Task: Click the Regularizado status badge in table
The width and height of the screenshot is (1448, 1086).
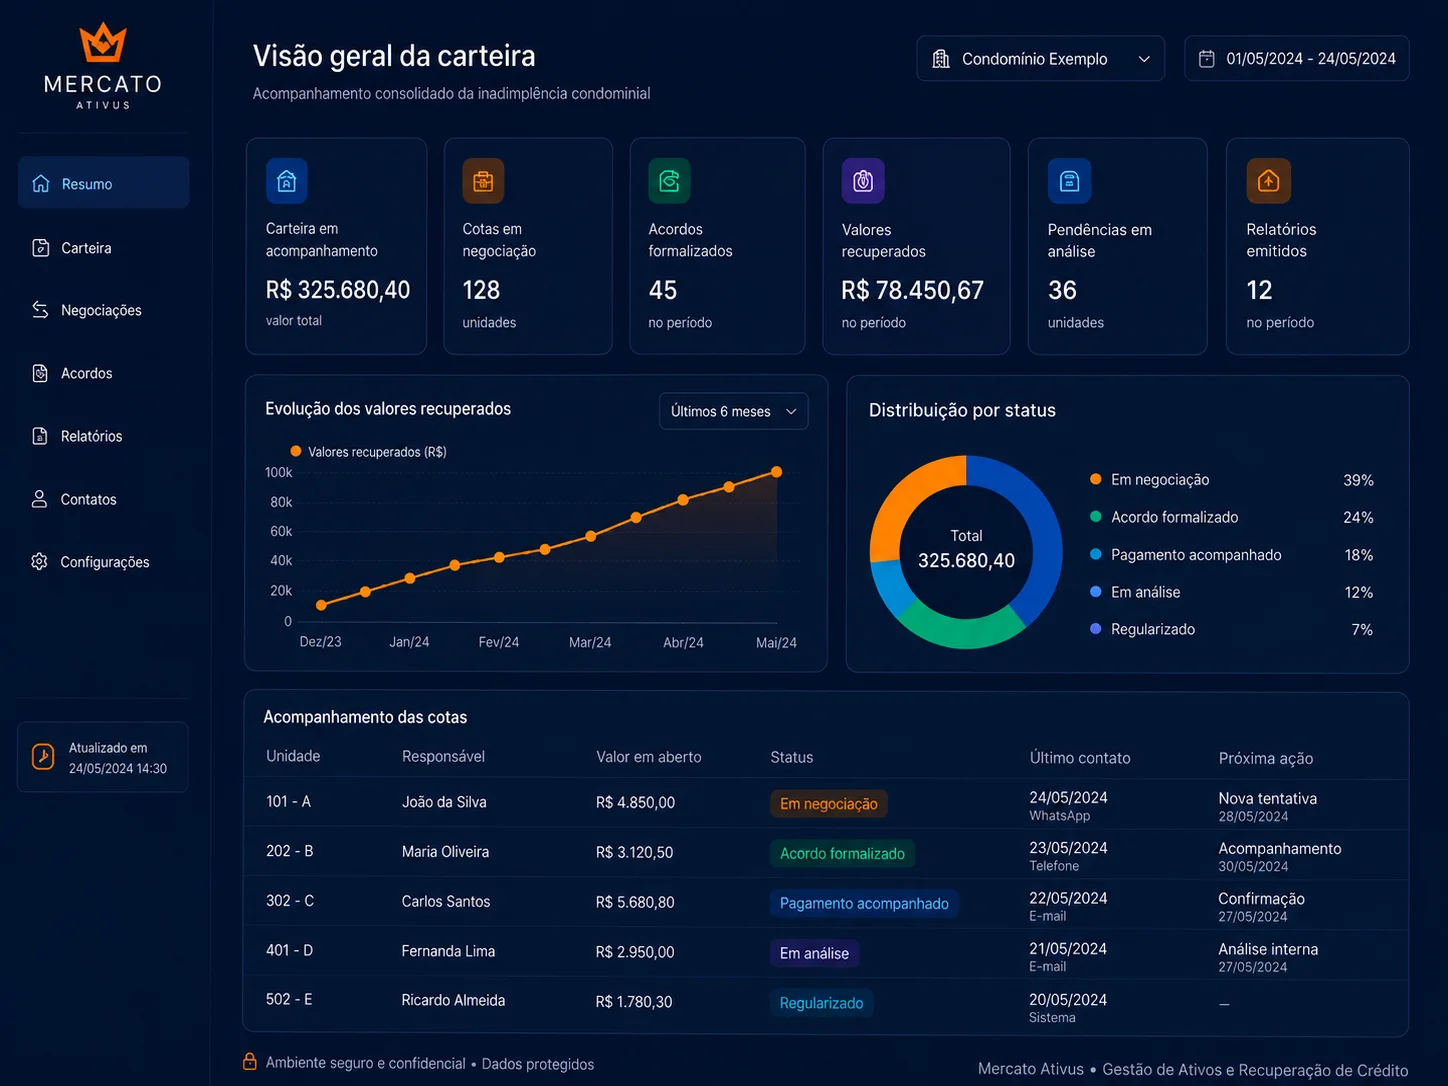Action: pyautogui.click(x=821, y=1003)
